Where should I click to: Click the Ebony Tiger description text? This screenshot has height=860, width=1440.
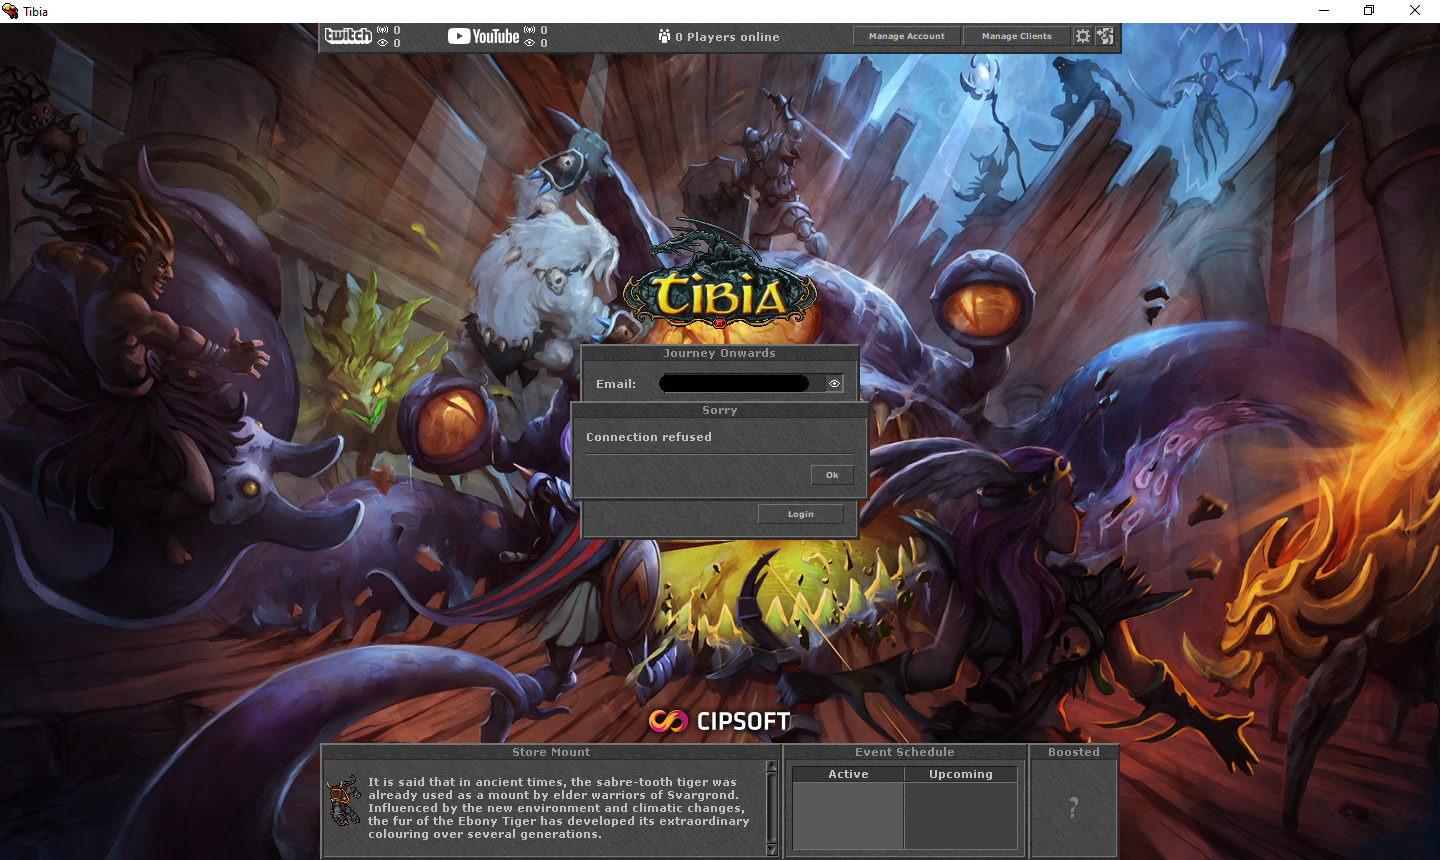[x=558, y=808]
